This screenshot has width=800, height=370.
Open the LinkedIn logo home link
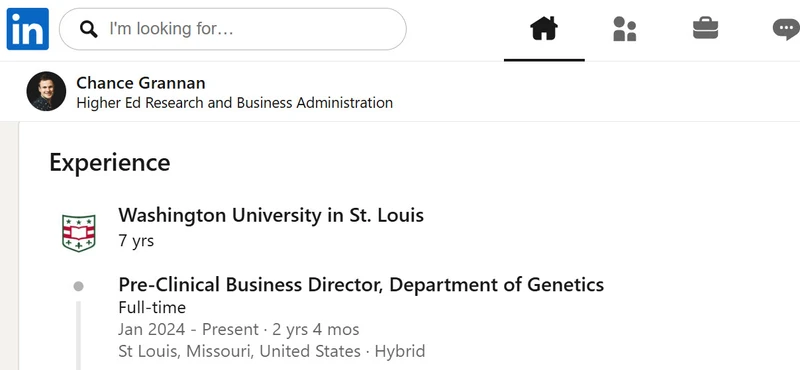pyautogui.click(x=28, y=29)
